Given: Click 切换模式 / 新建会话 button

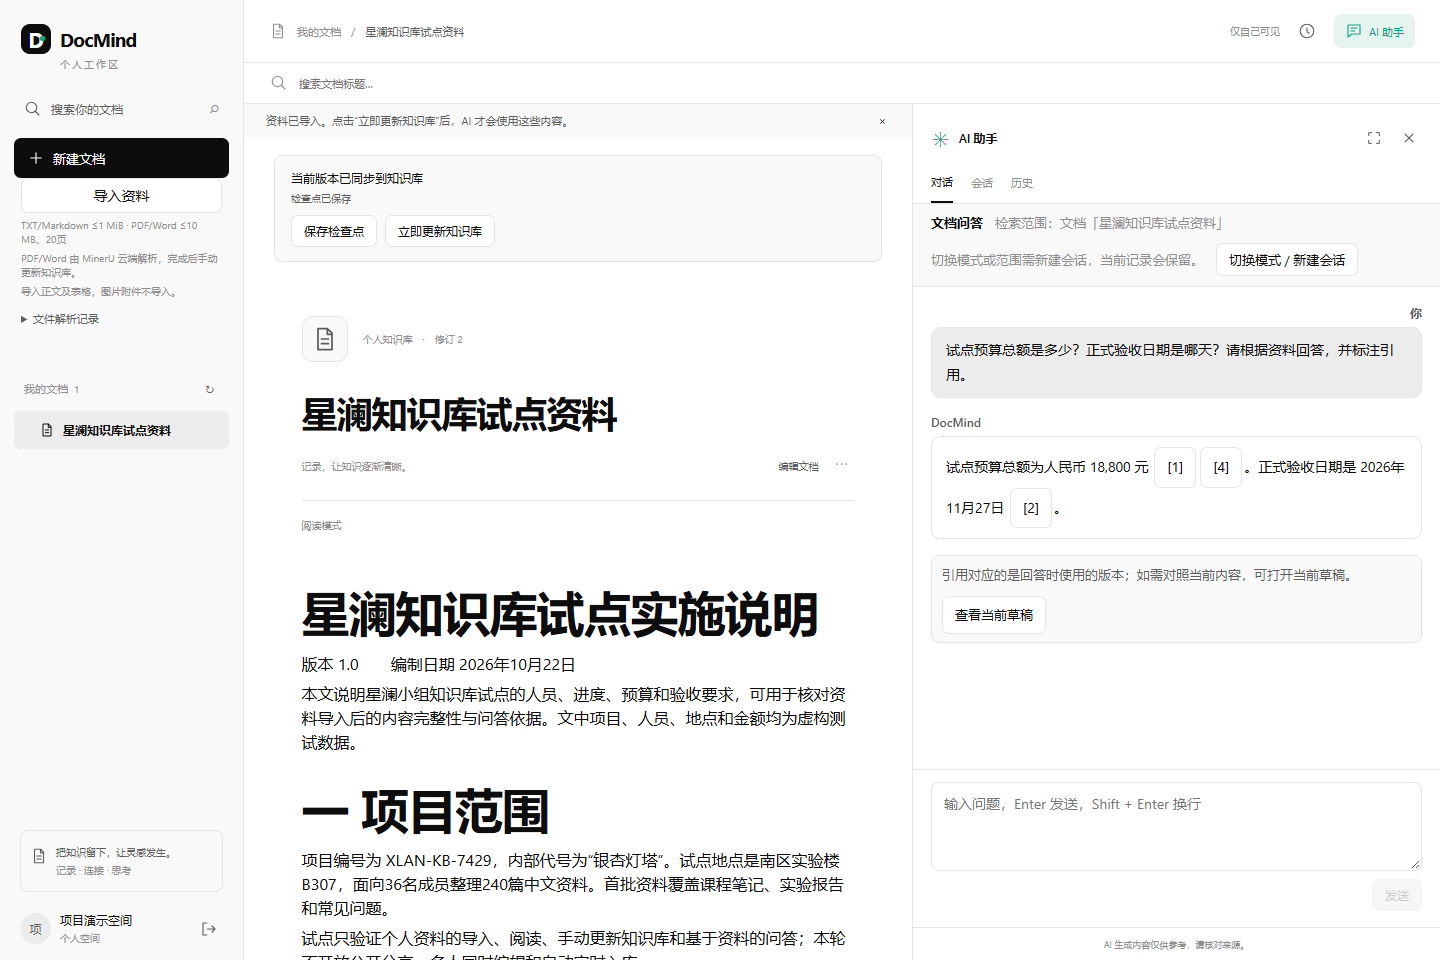Looking at the screenshot, I should coord(1287,260).
